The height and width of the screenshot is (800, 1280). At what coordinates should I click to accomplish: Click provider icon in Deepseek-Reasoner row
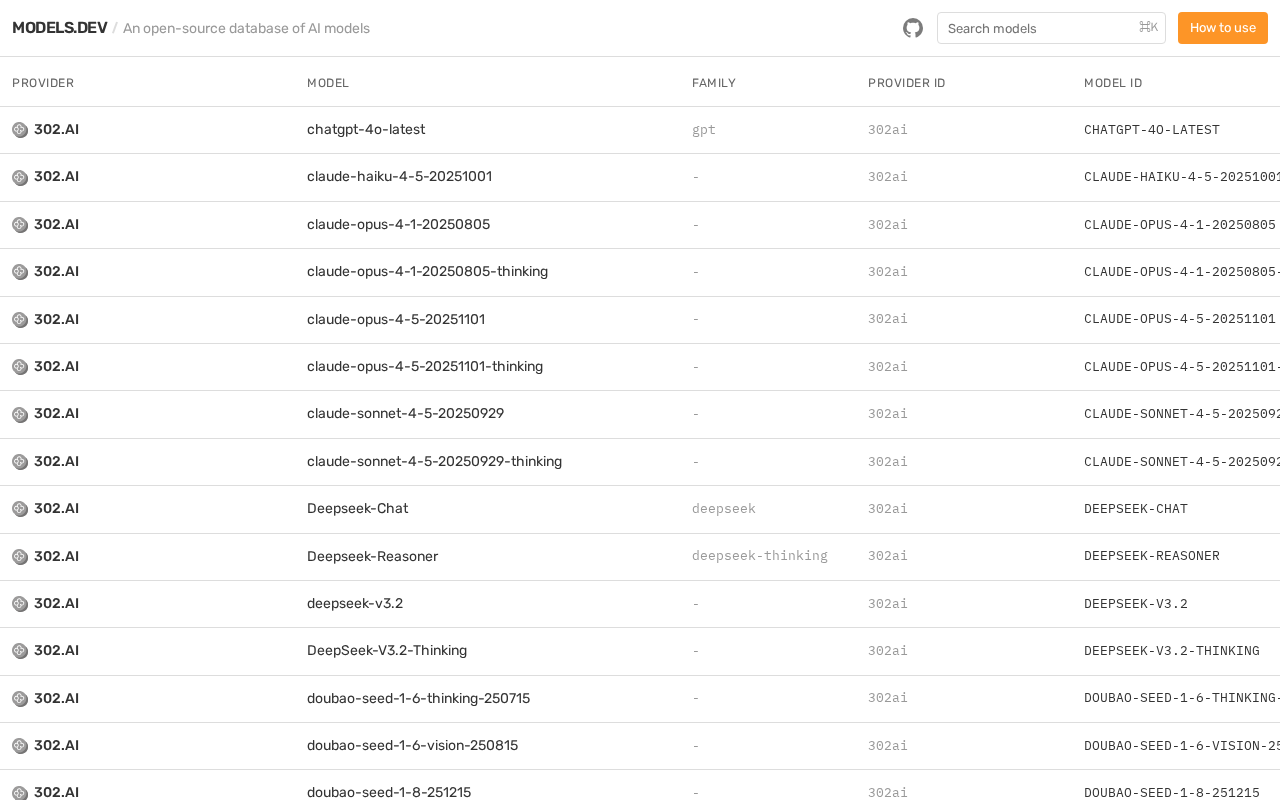(x=20, y=557)
